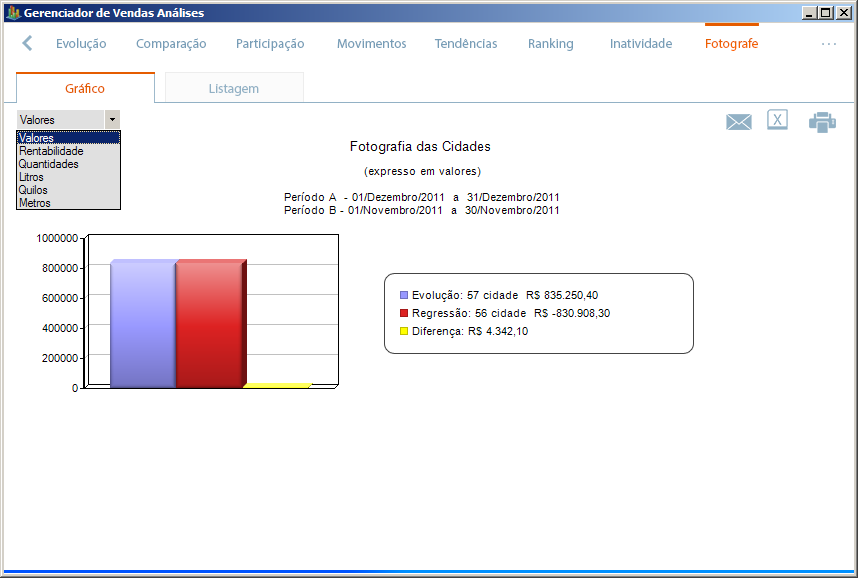This screenshot has width=858, height=578.
Task: Click the email envelope icon
Action: click(738, 122)
